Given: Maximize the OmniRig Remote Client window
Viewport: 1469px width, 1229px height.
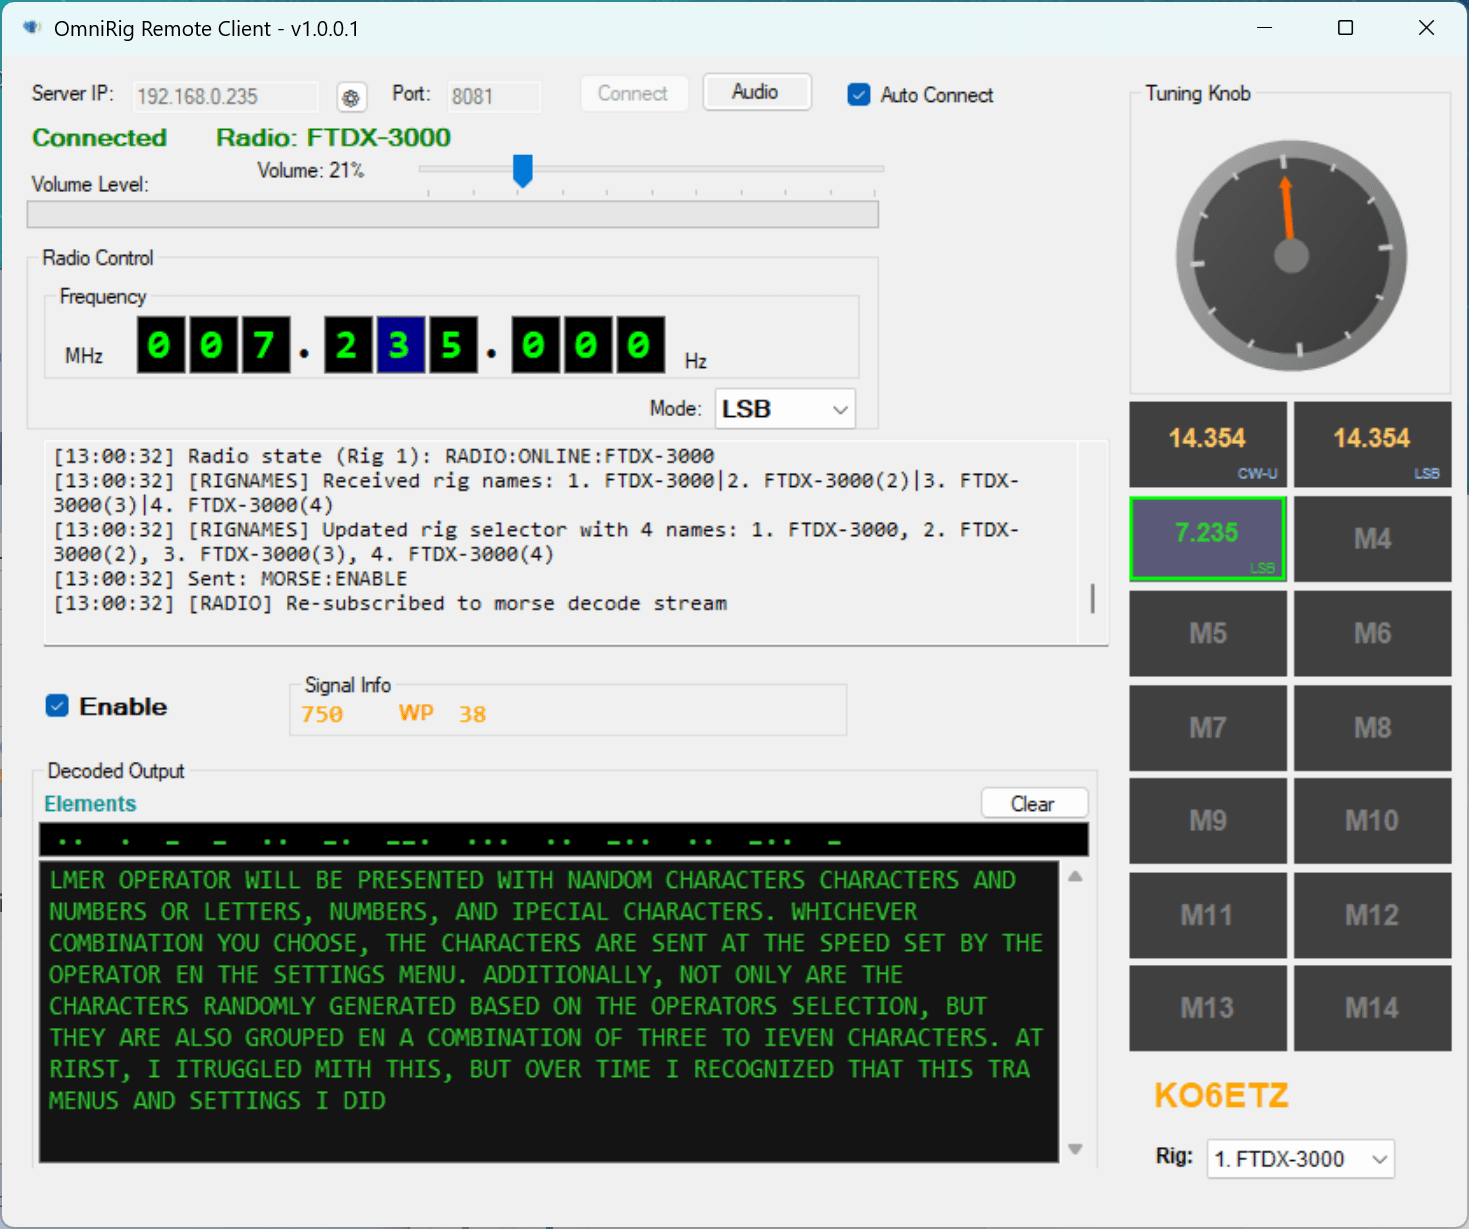Looking at the screenshot, I should [1346, 28].
